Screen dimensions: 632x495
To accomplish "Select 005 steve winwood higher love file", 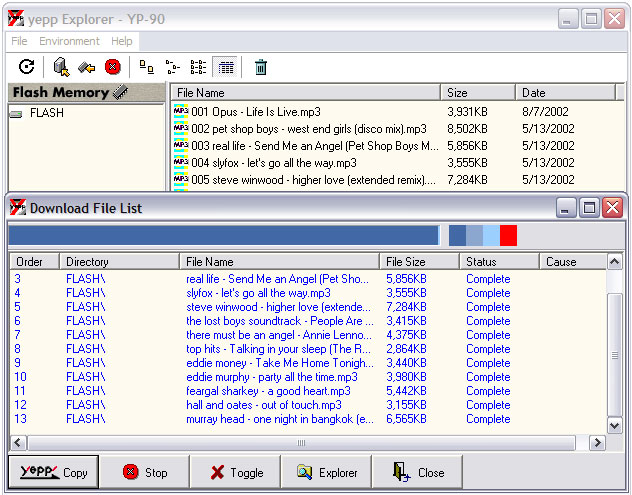I will point(314,180).
